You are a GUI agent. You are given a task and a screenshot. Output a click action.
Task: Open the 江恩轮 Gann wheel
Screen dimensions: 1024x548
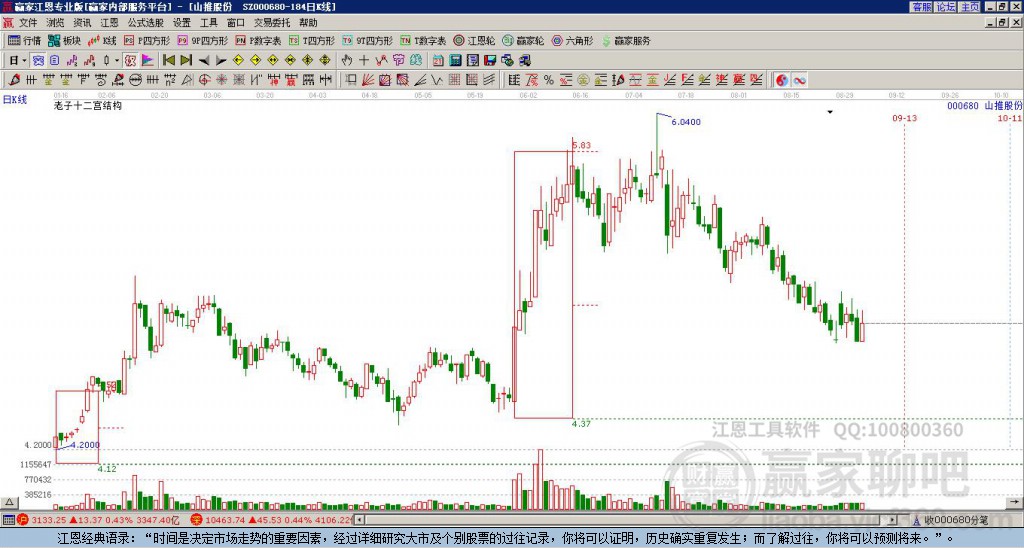click(x=474, y=40)
